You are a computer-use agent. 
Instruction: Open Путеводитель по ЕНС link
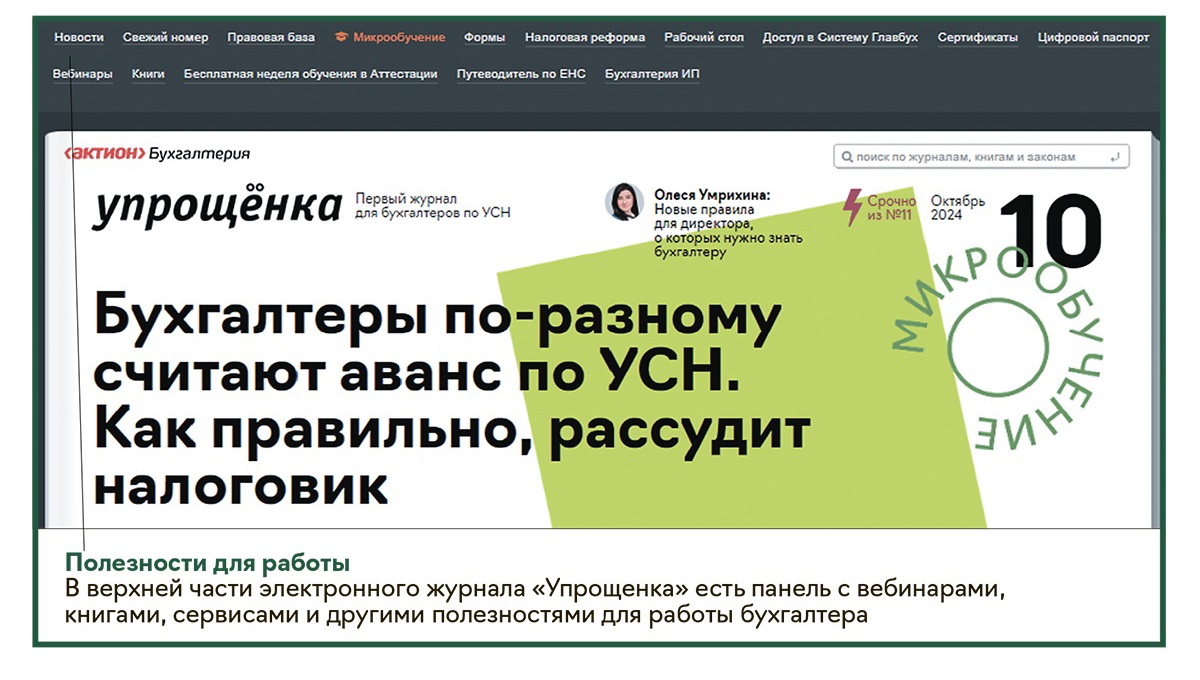(521, 74)
